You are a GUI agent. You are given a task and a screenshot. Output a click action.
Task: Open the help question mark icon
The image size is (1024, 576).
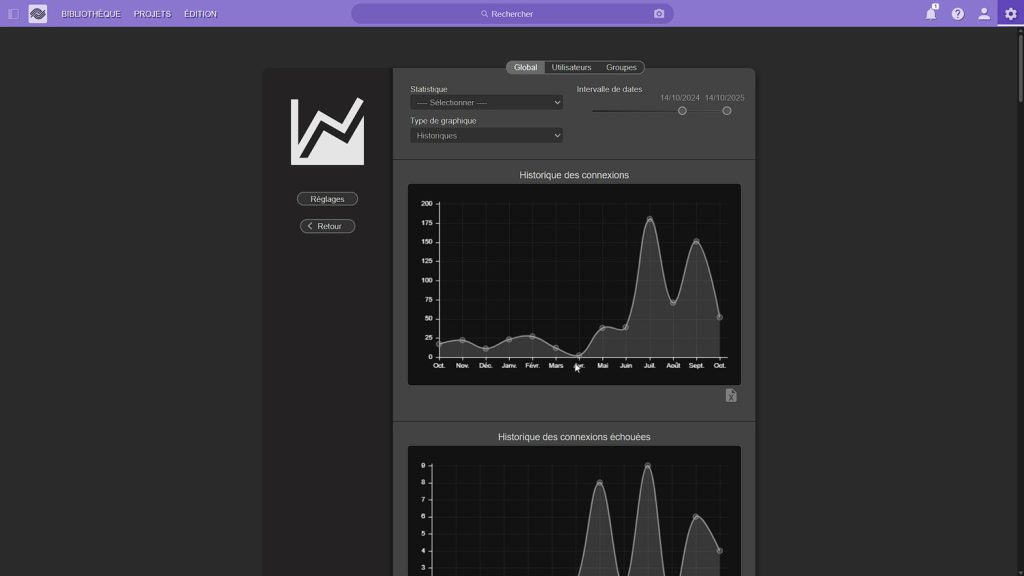(x=958, y=14)
